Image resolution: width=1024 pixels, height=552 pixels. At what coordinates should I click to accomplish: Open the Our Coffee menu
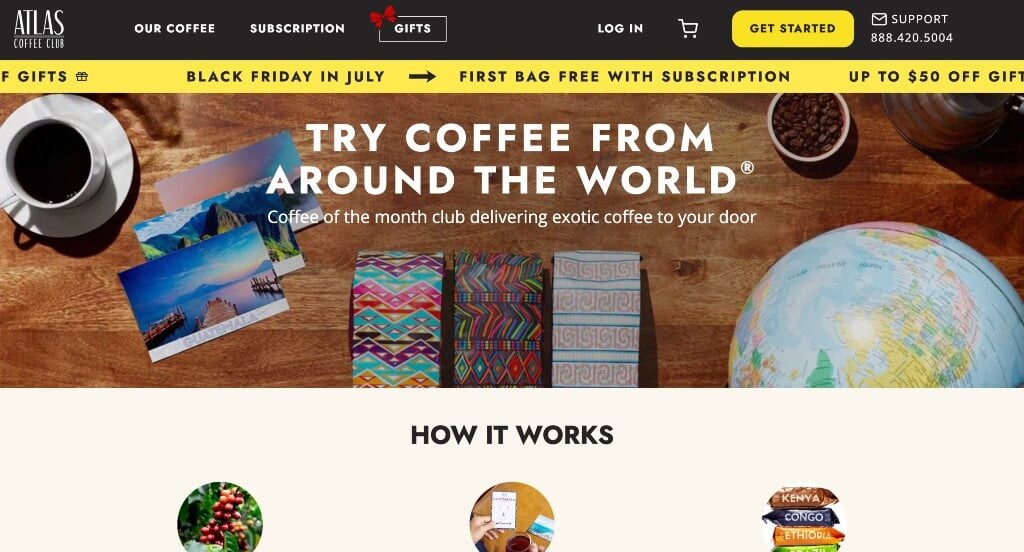(x=174, y=29)
